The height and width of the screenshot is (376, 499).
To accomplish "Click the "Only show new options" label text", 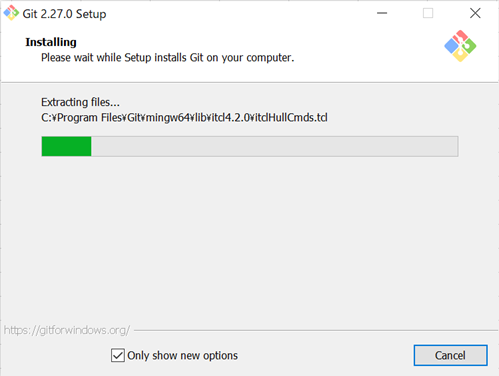I will 182,356.
